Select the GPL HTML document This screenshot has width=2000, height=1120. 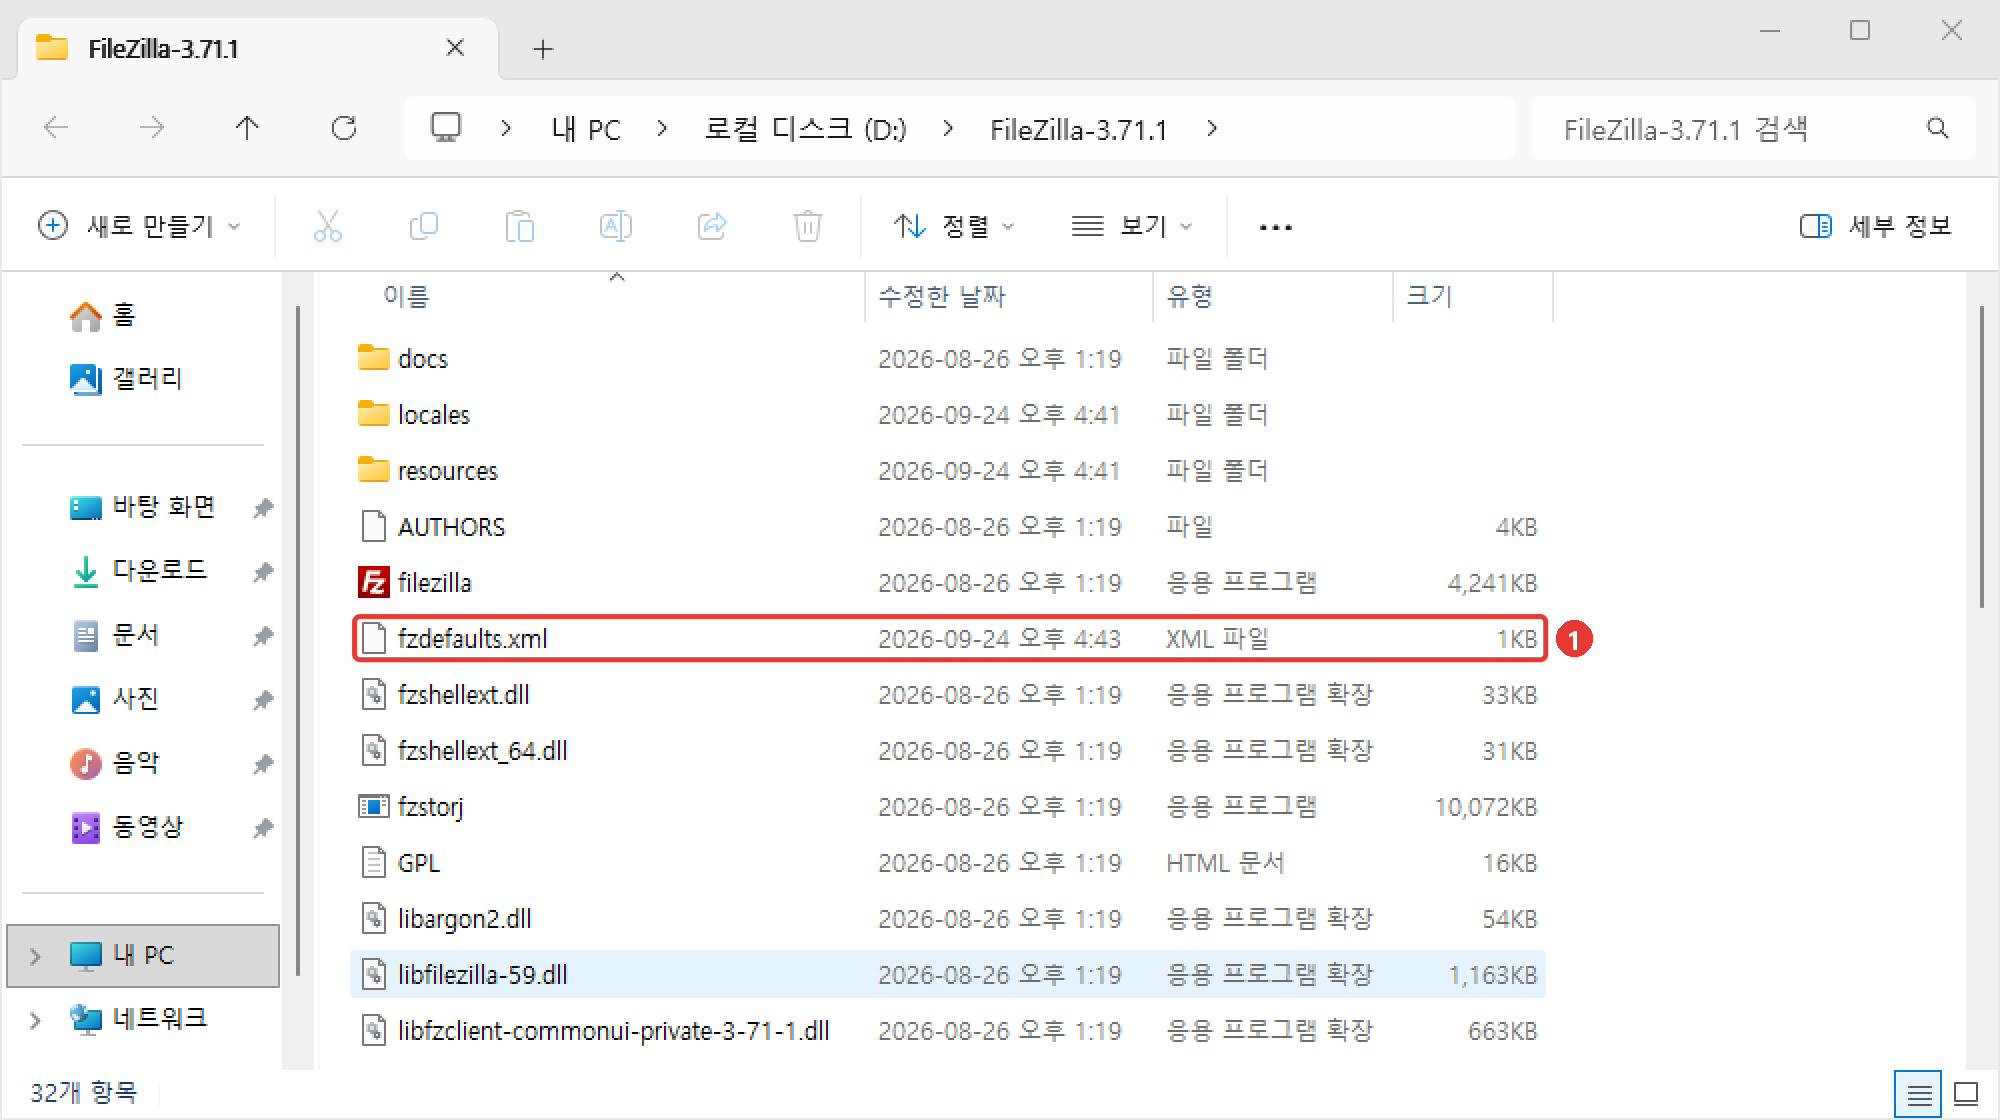948,862
